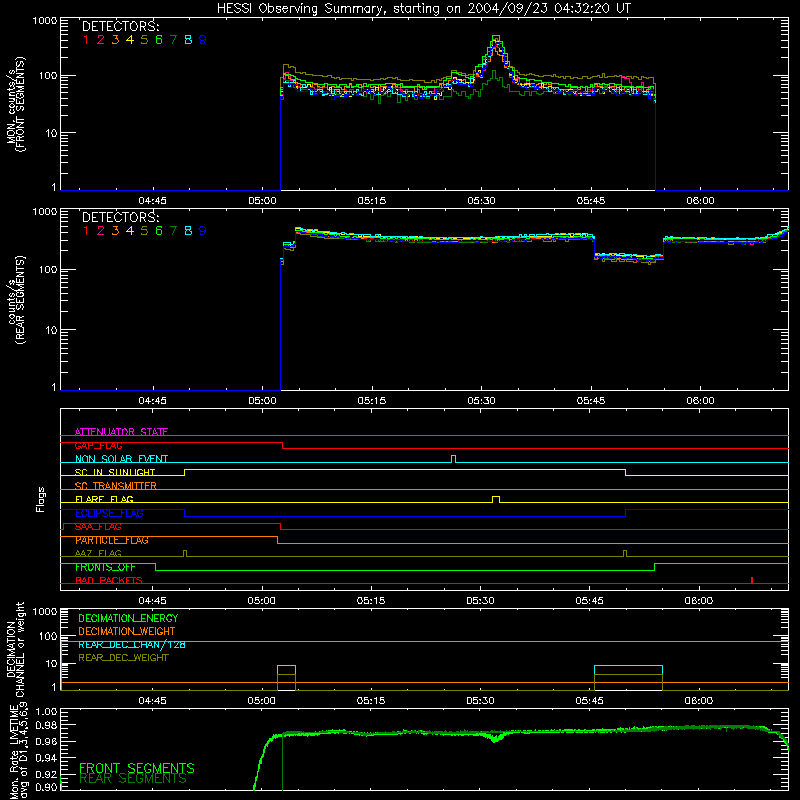Click the 05:45 tick label under the rear segments plot
The height and width of the screenshot is (800, 800).
[x=591, y=401]
